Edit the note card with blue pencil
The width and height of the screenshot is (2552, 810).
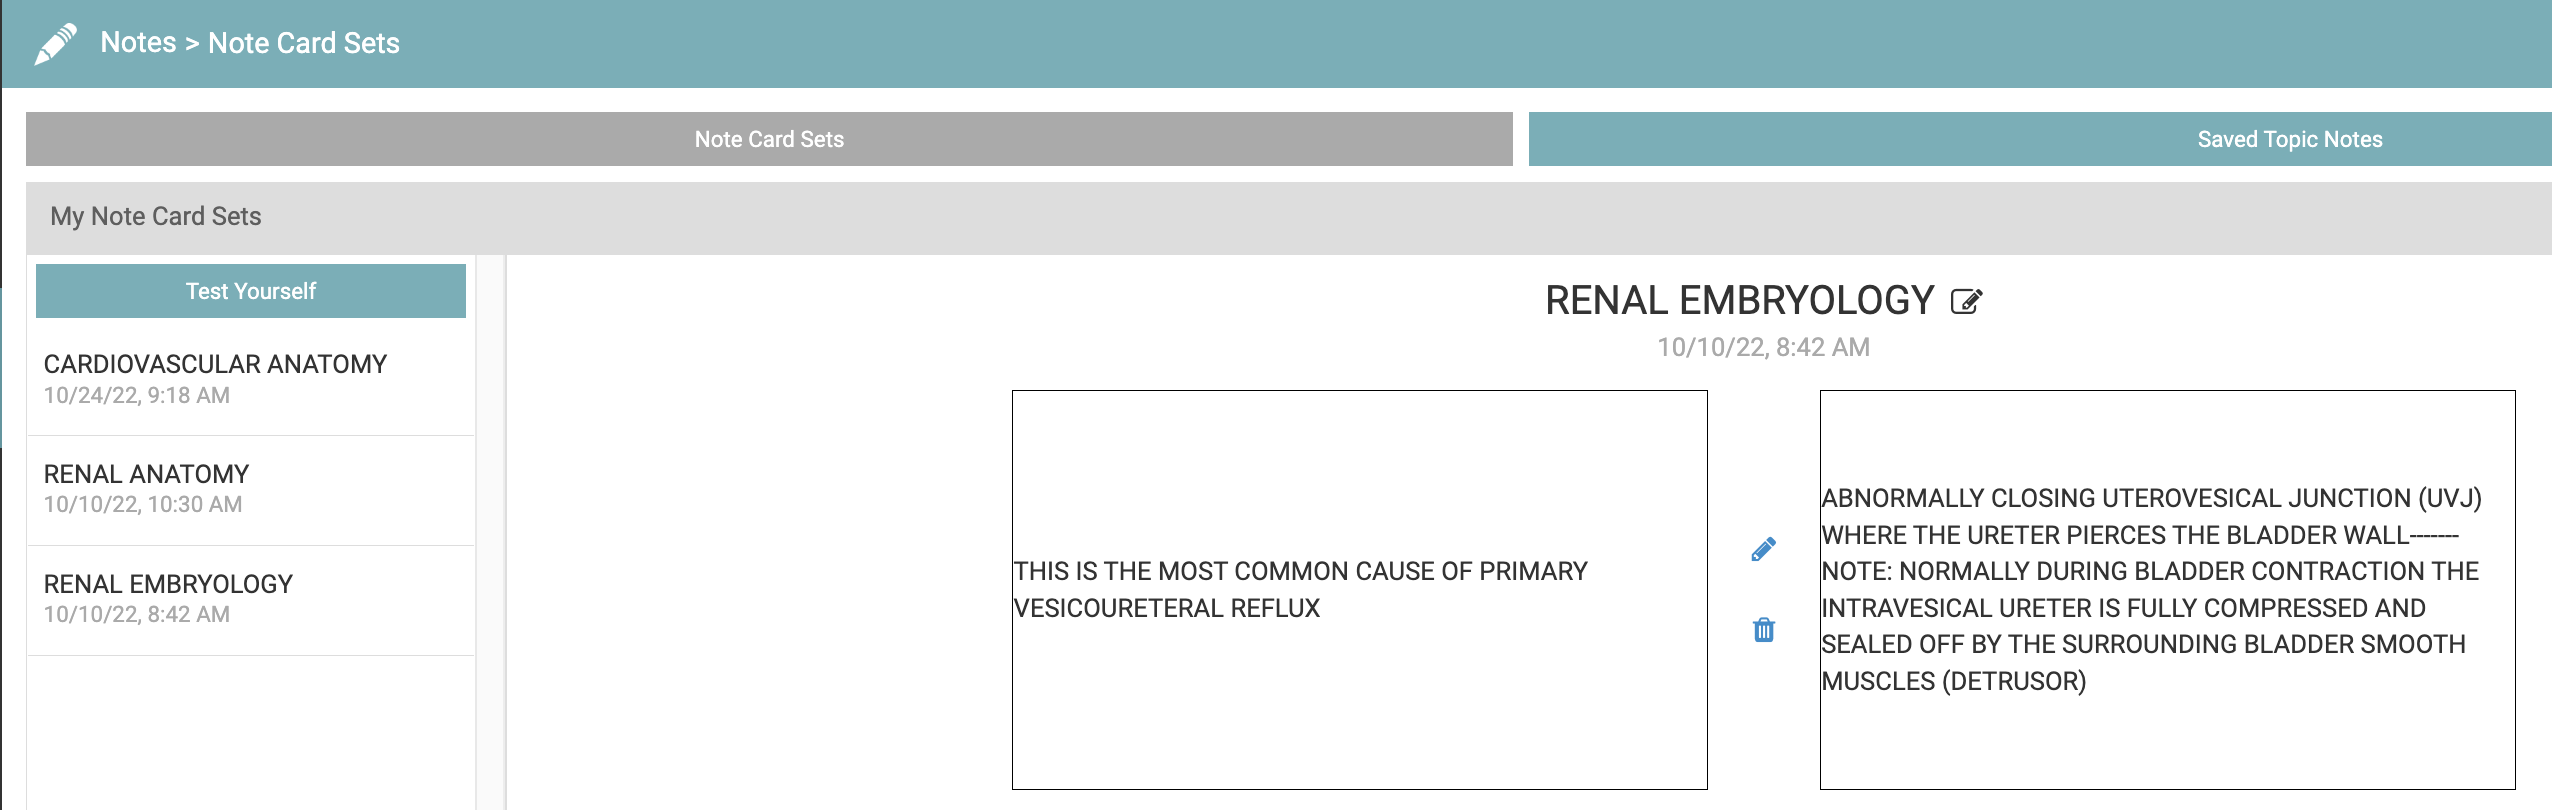1763,549
